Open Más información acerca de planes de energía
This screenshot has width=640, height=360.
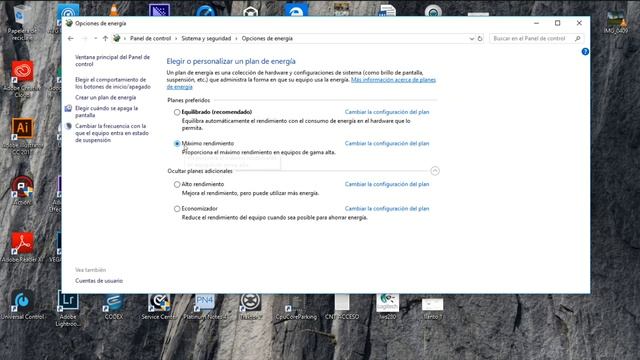pos(301,83)
